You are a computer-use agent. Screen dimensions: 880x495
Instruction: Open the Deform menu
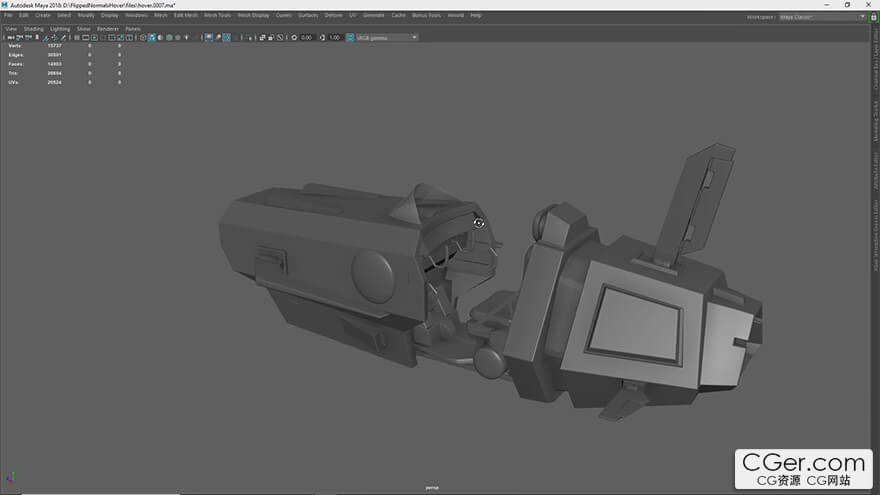click(334, 15)
